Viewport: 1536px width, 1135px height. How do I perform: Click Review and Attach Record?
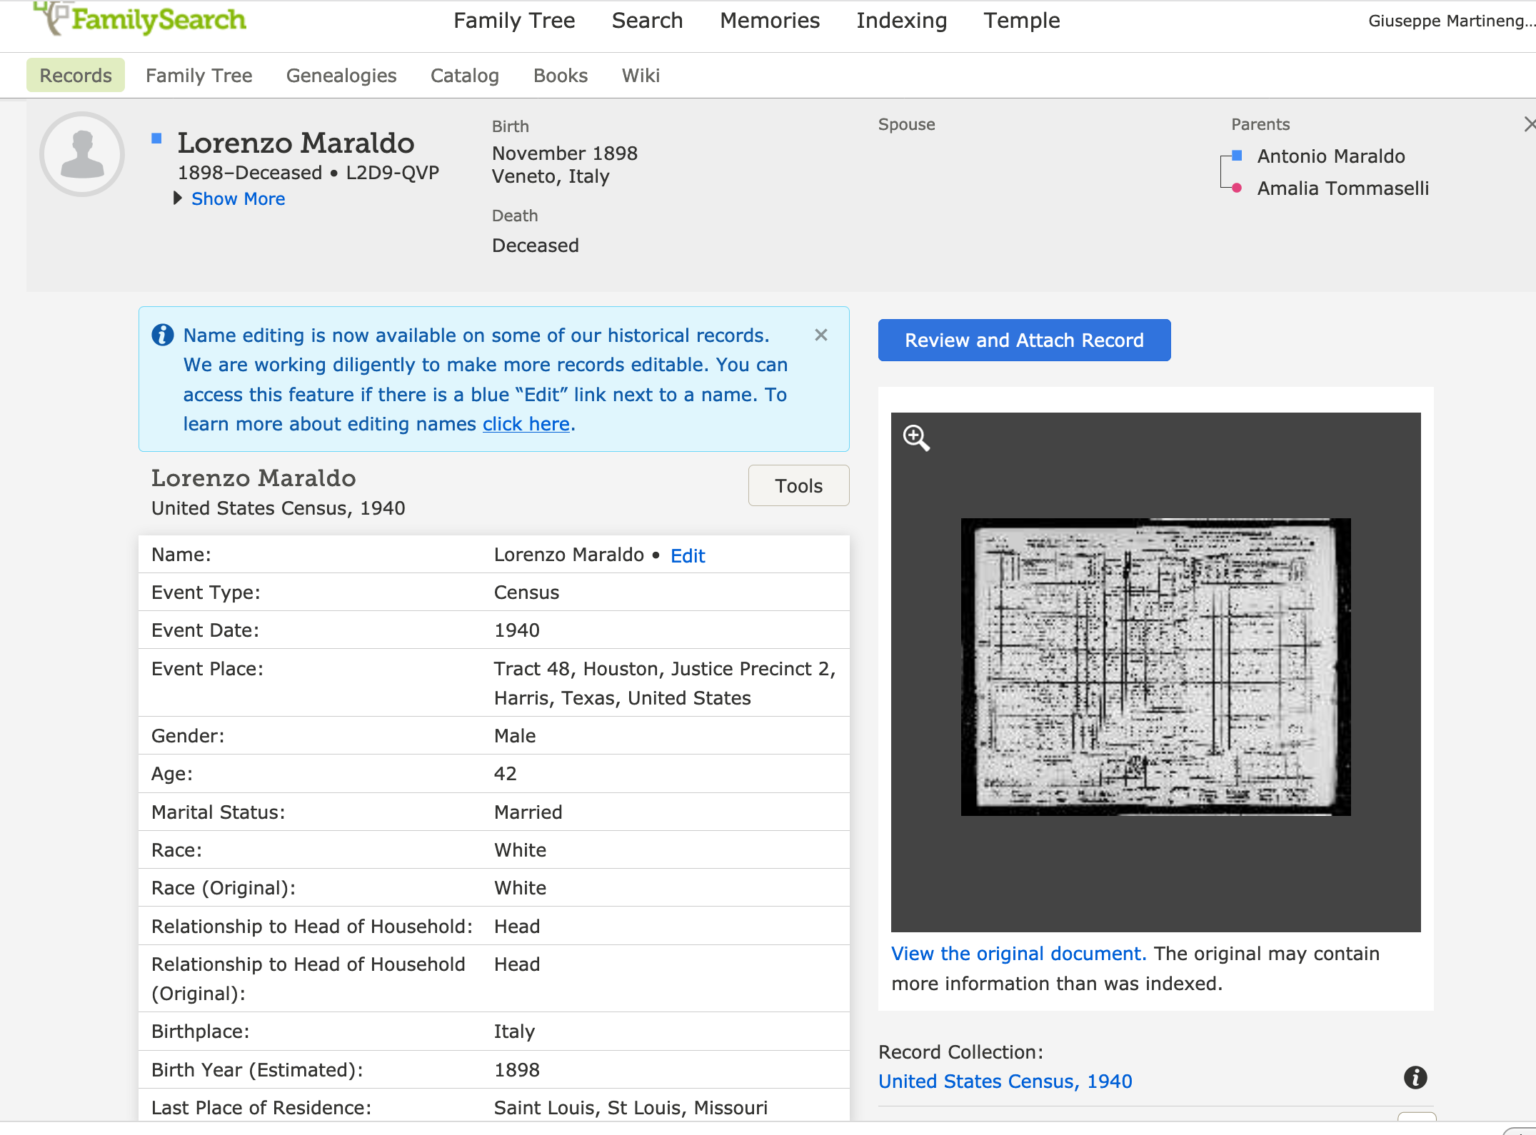click(x=1023, y=340)
